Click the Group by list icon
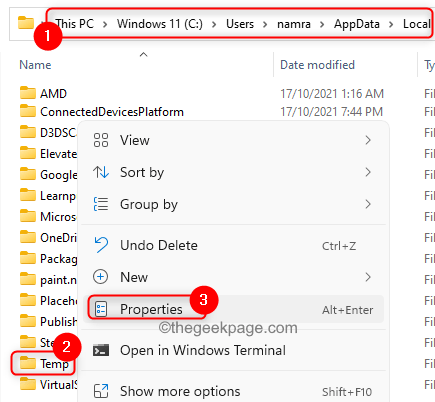Image resolution: width=435 pixels, height=402 pixels. [x=101, y=204]
